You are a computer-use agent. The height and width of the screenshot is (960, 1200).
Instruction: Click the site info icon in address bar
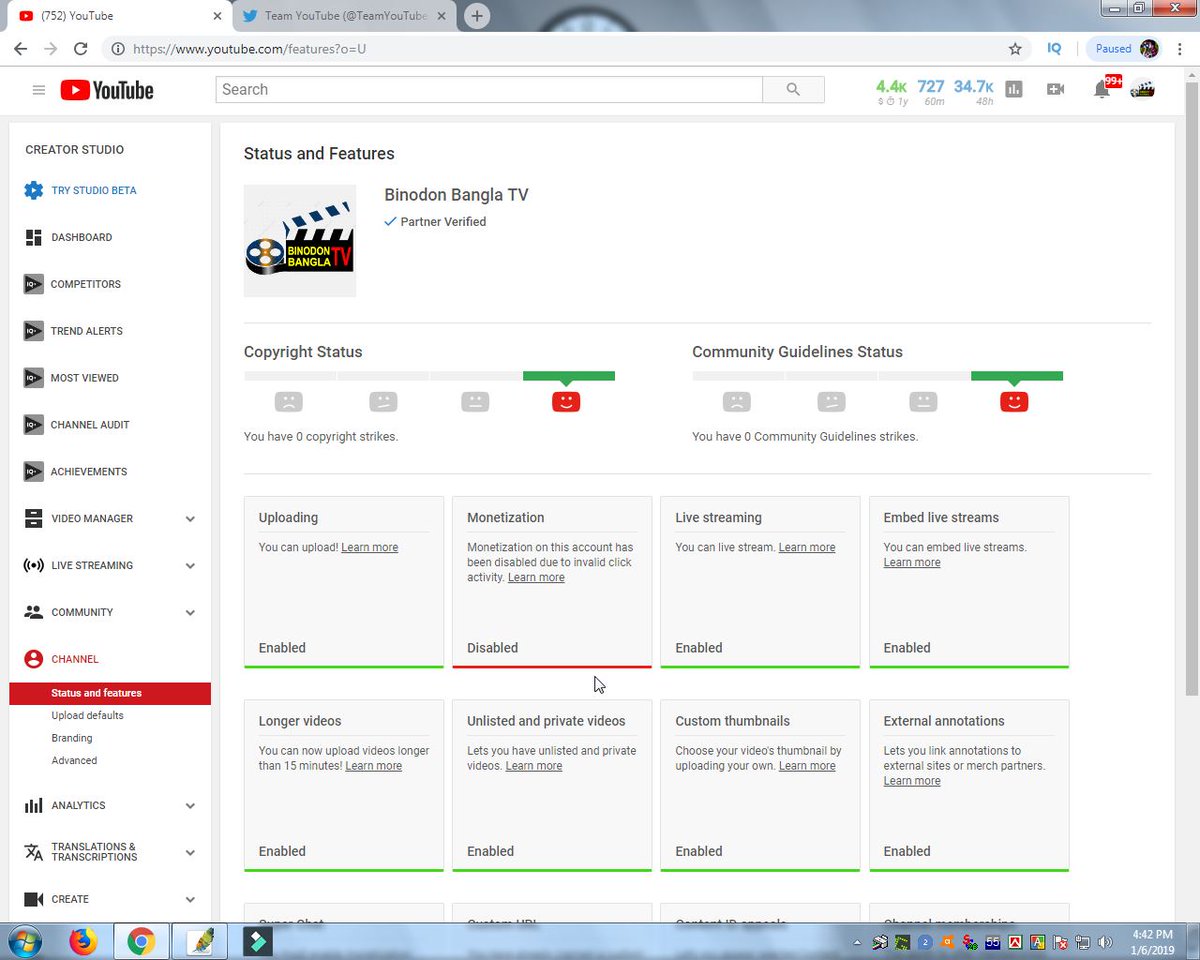(117, 48)
